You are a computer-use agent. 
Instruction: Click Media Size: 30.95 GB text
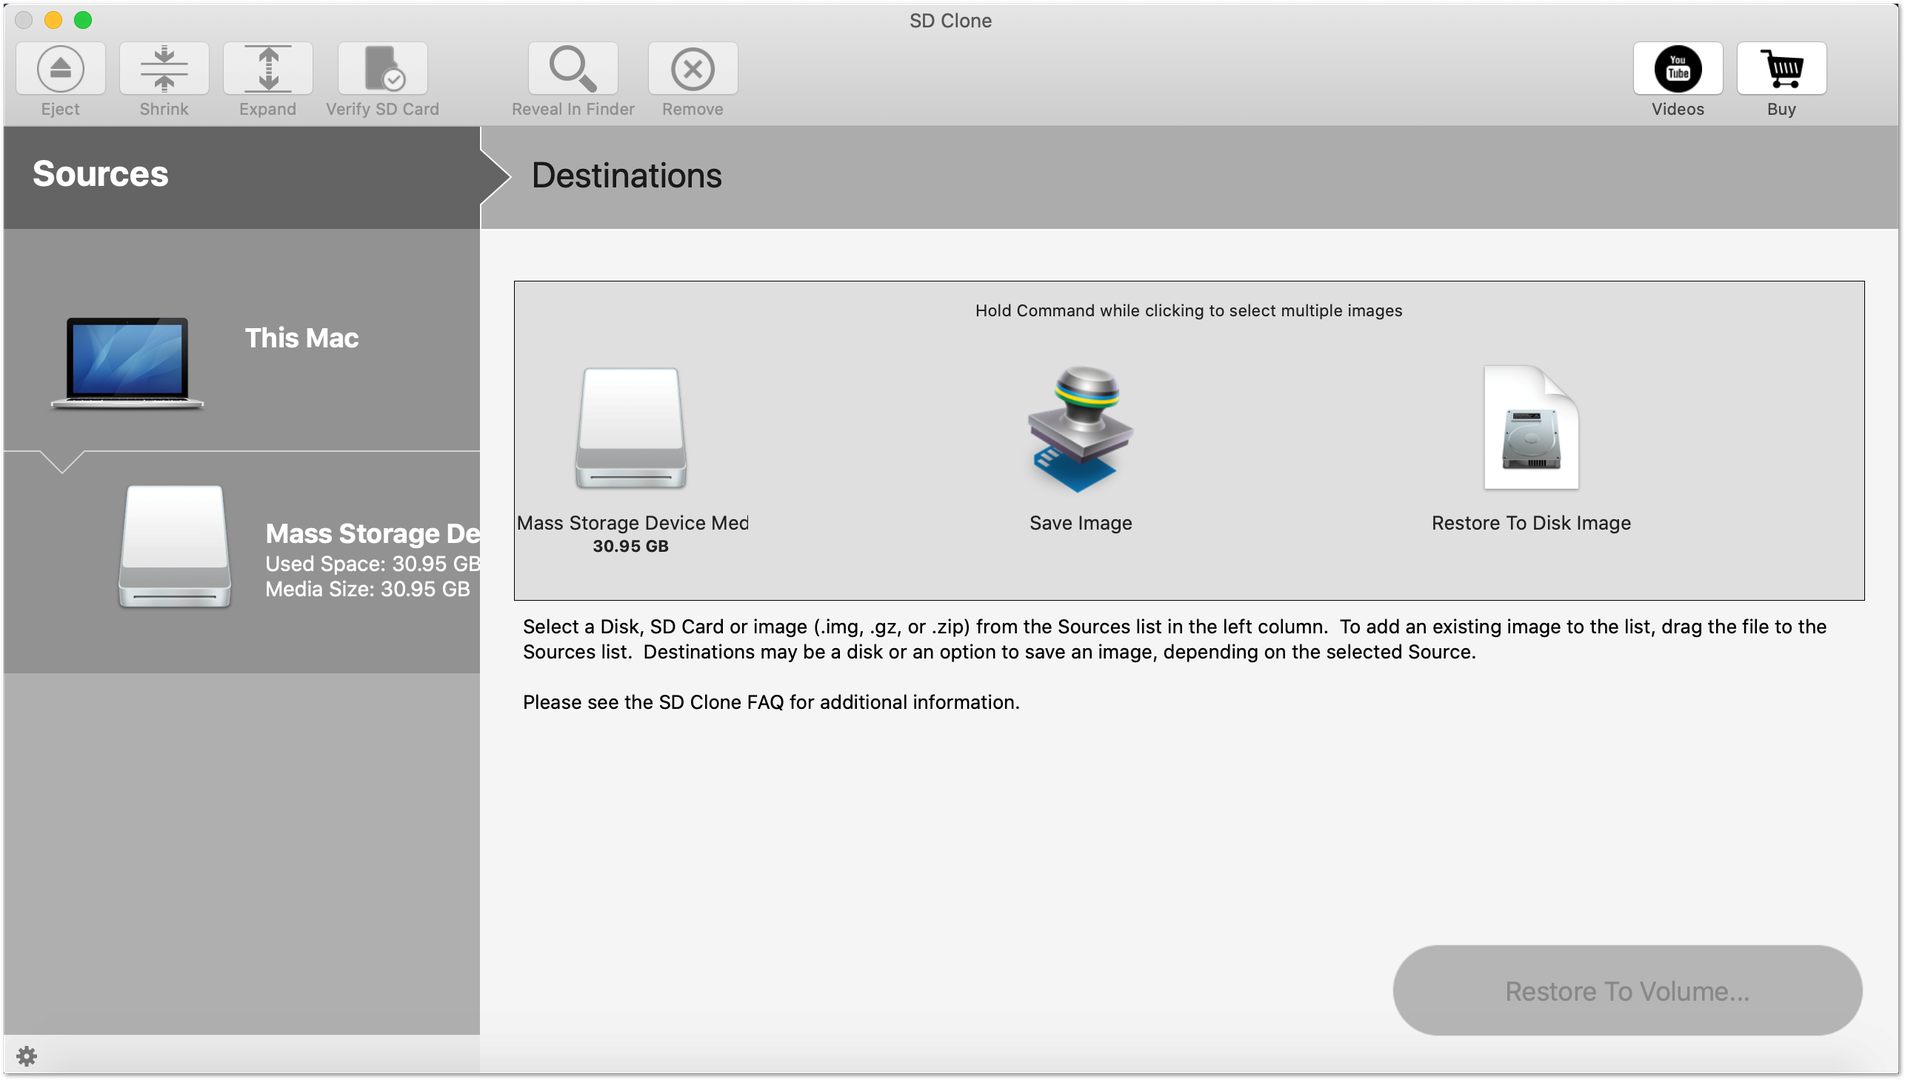pyautogui.click(x=367, y=589)
